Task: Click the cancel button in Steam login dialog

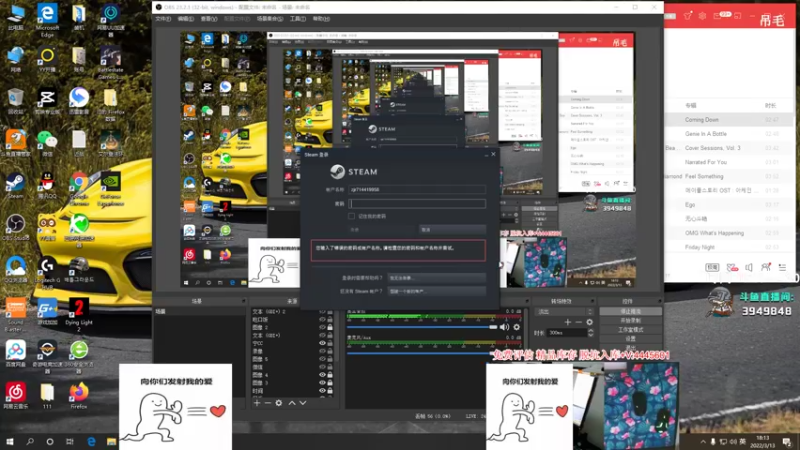Action: pos(453,230)
